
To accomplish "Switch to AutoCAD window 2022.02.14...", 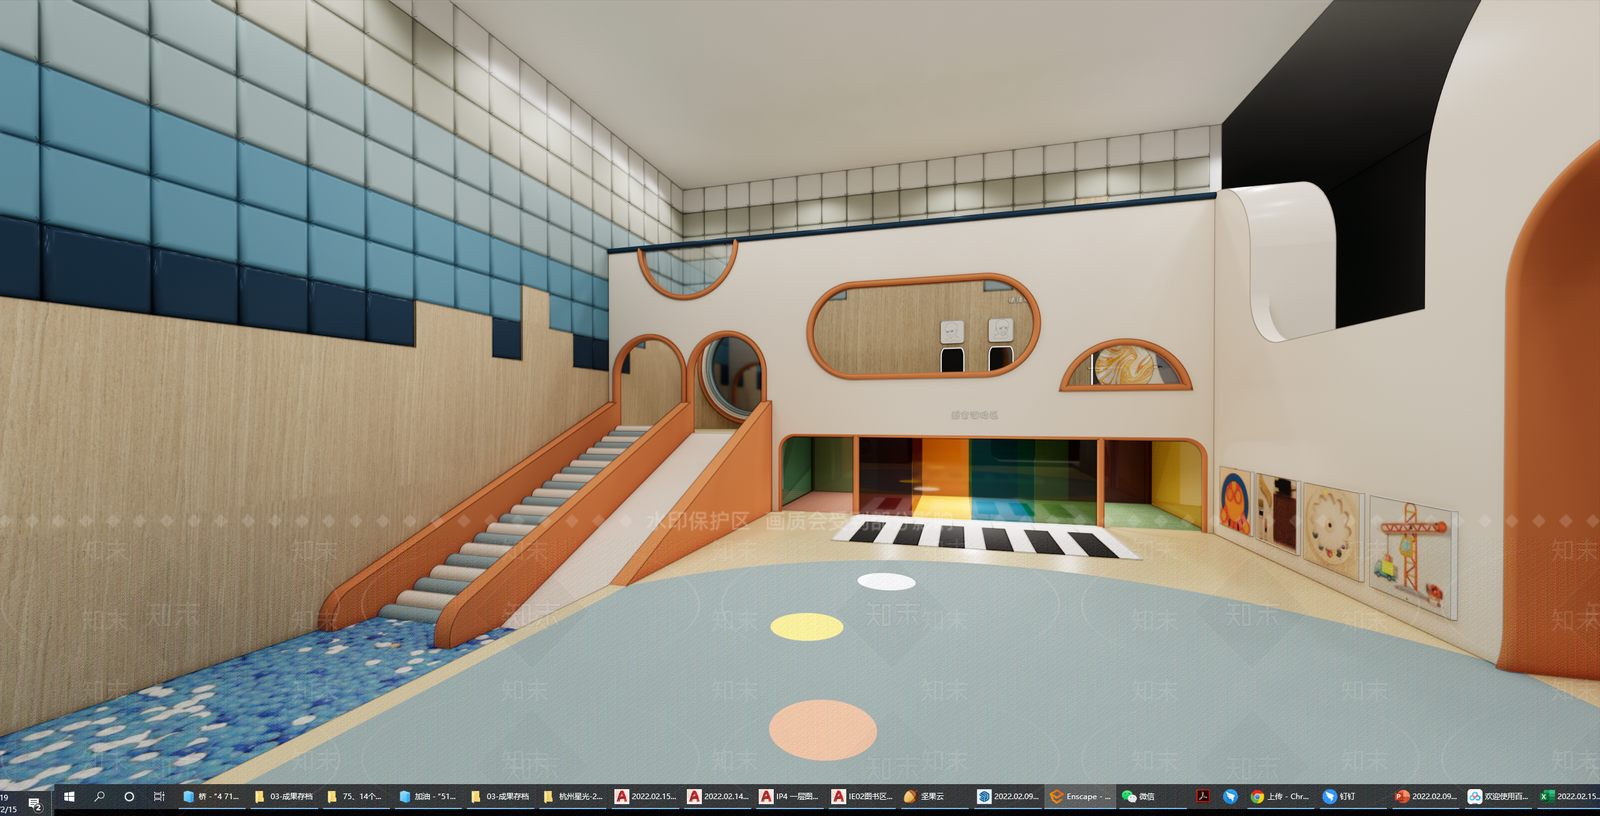I will pyautogui.click(x=718, y=797).
